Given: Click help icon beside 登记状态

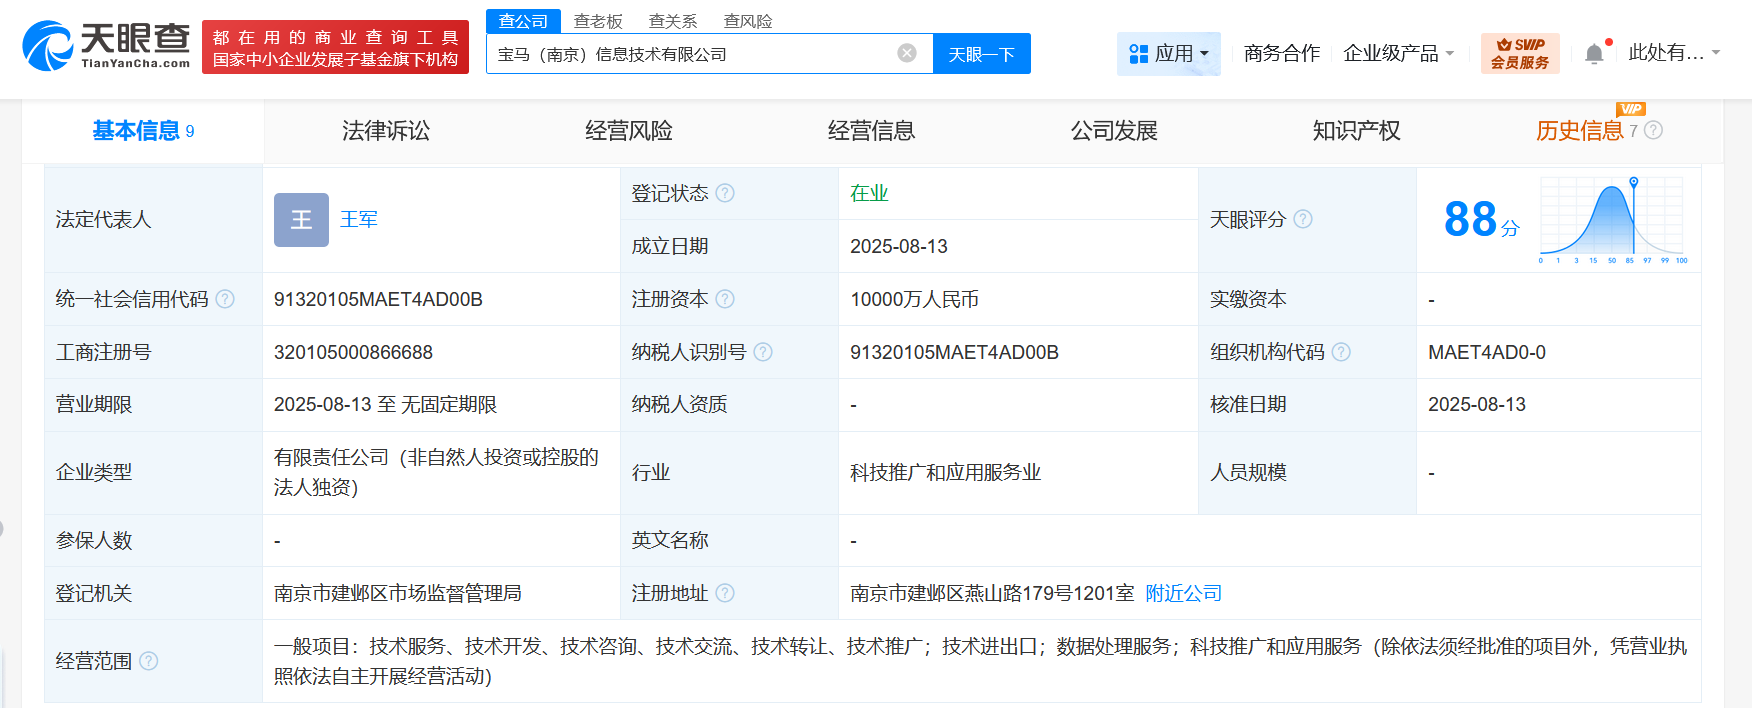Looking at the screenshot, I should click(725, 193).
